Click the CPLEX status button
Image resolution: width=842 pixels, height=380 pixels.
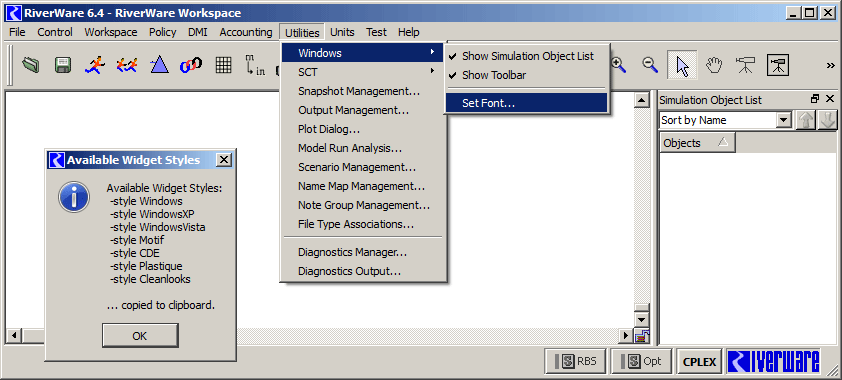tap(700, 361)
